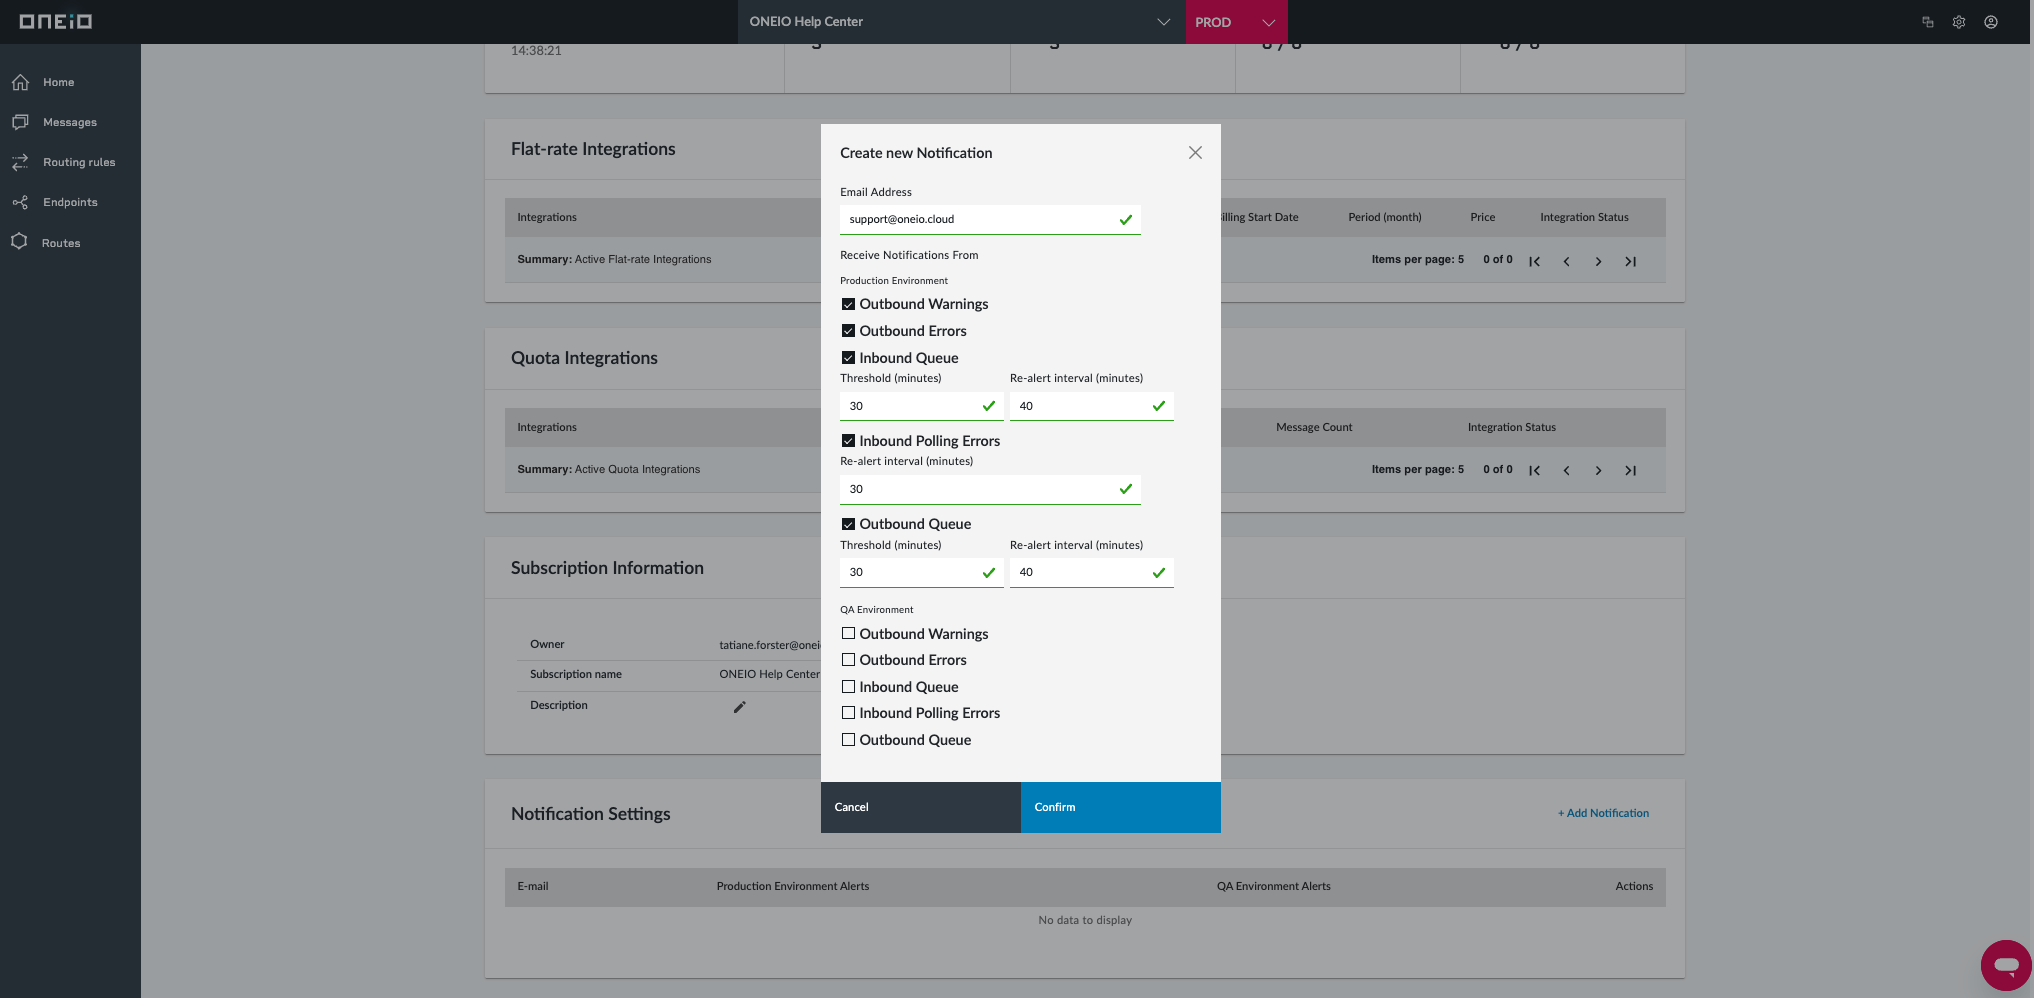2034x998 pixels.
Task: Click the Period (month) column header
Action: click(1384, 217)
